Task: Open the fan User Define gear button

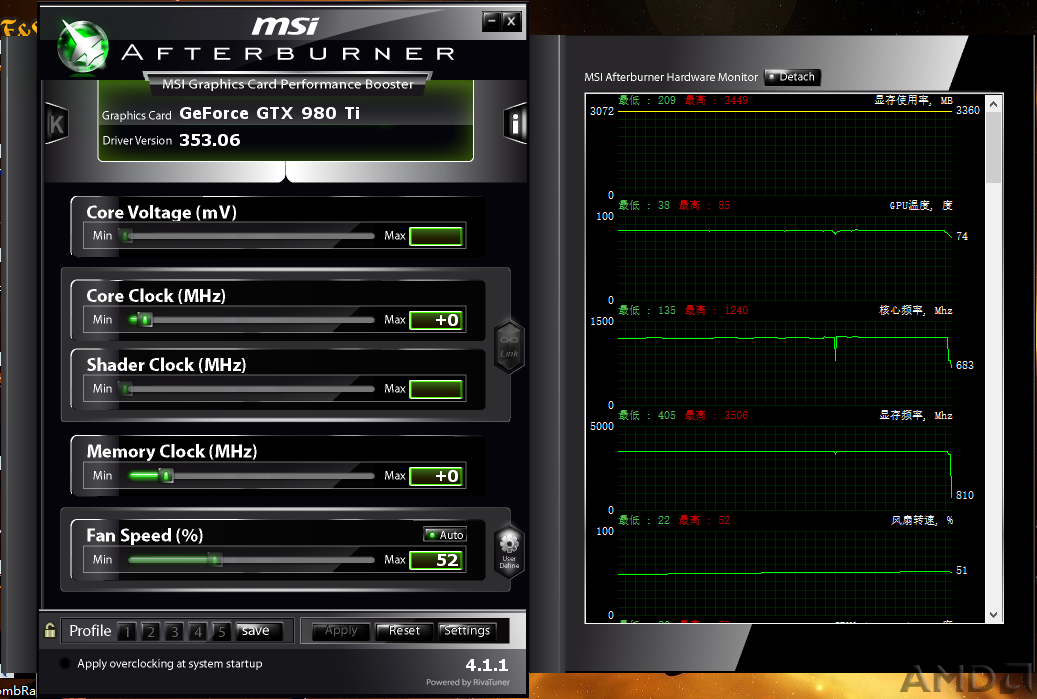Action: click(509, 552)
